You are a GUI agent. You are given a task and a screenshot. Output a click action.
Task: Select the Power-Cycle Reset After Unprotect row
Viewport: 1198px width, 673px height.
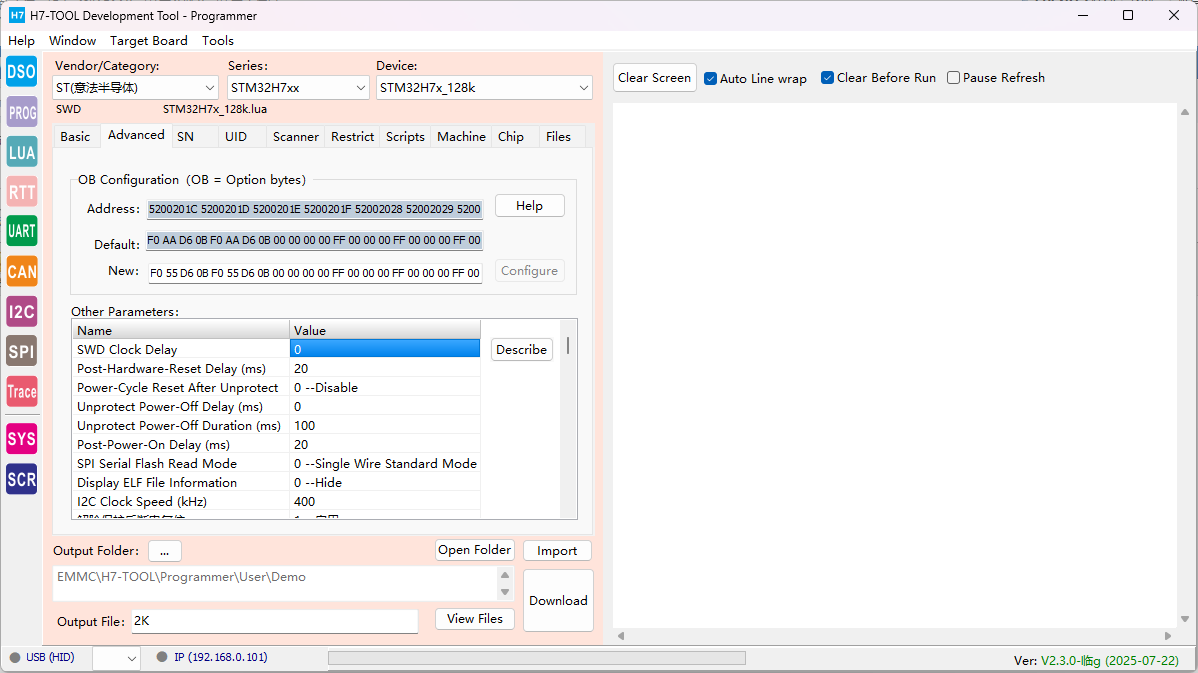tap(277, 387)
